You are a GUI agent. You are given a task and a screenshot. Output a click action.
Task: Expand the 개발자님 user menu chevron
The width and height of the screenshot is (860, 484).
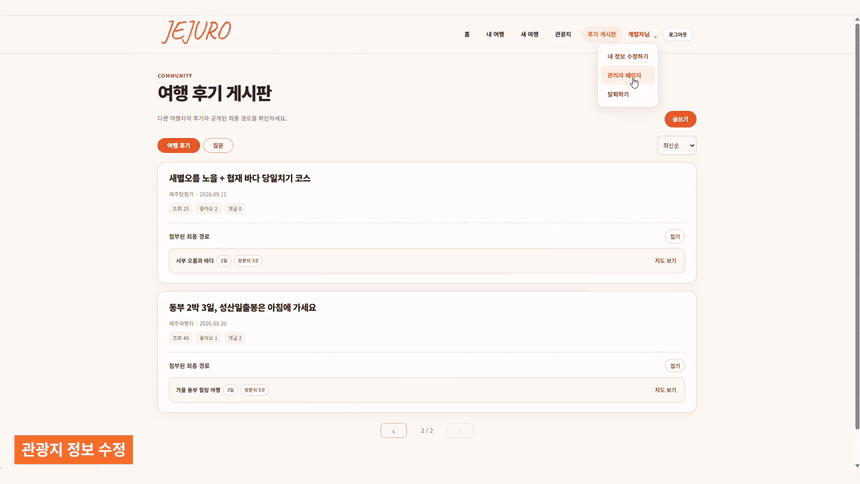click(x=655, y=36)
